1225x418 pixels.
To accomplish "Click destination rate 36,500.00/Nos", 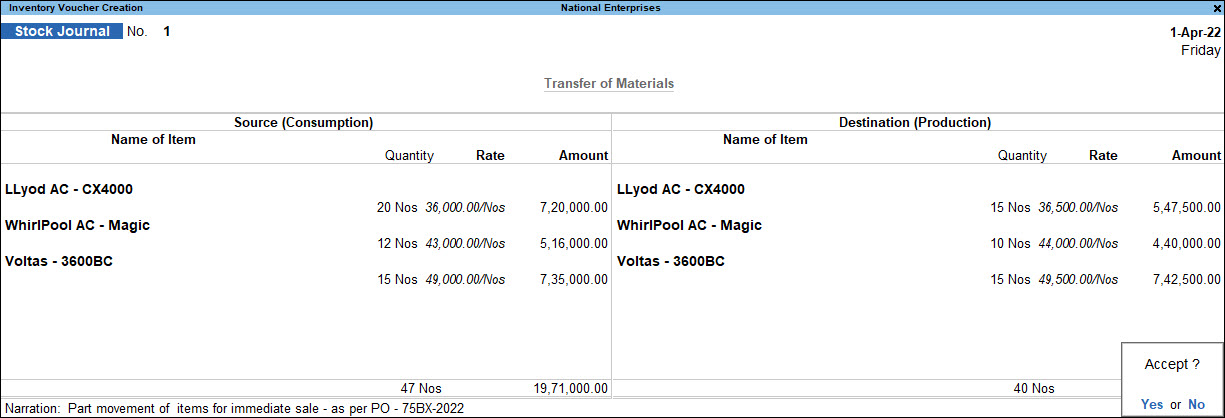I will click(1078, 207).
